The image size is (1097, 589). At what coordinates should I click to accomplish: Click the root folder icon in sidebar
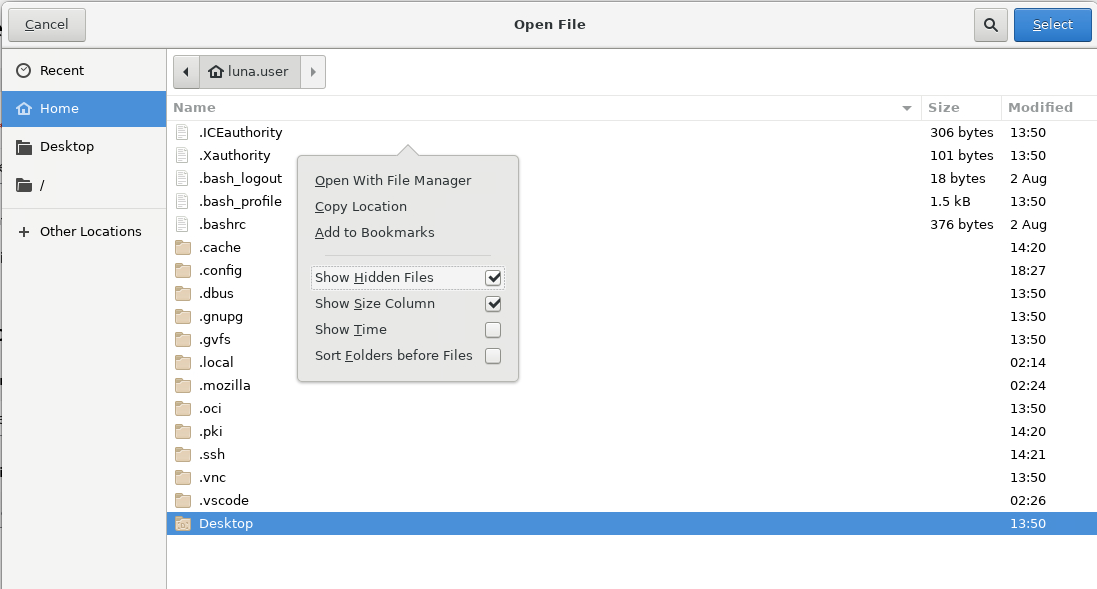point(24,185)
